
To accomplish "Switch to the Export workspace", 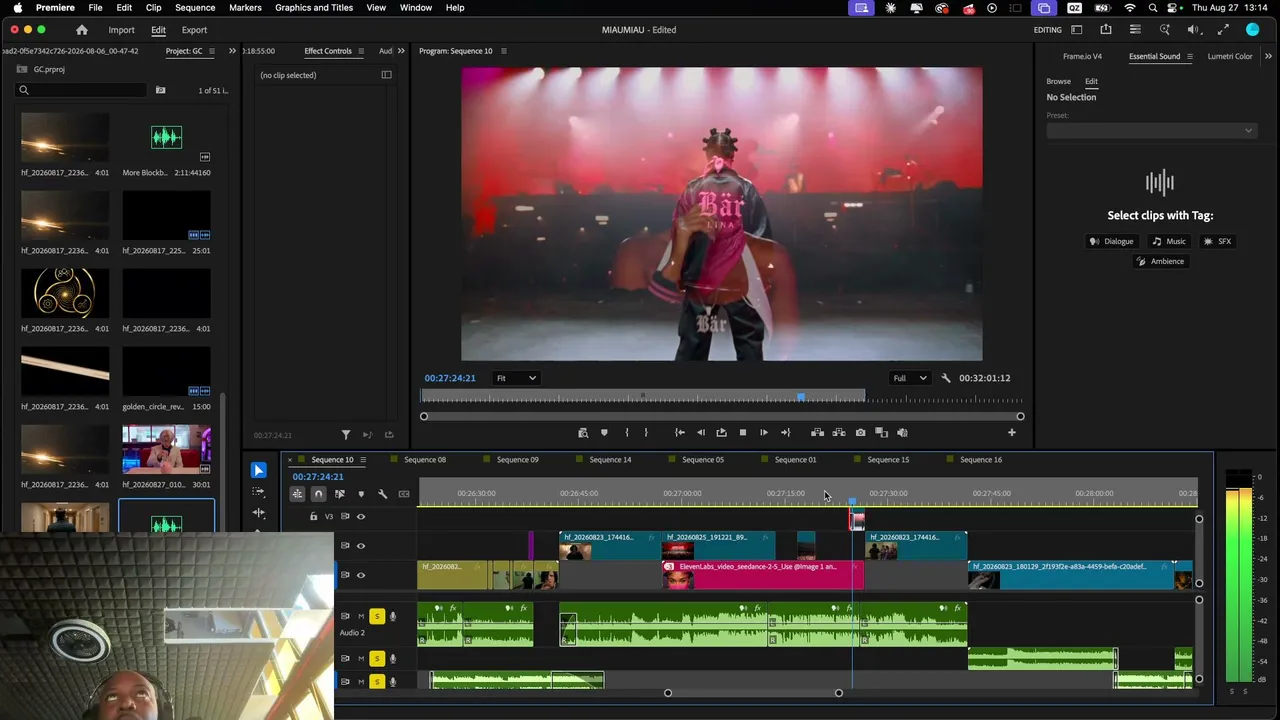I will [x=194, y=30].
